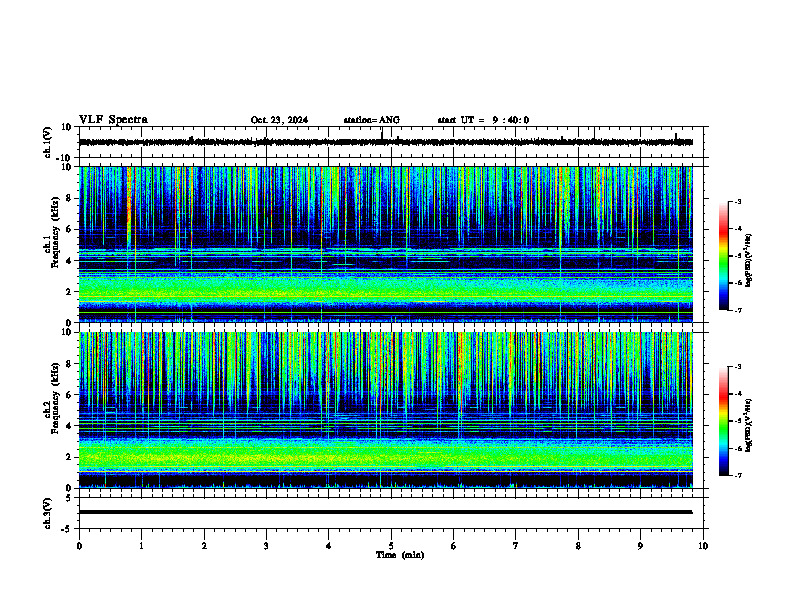The height and width of the screenshot is (612, 792).
Task: Click the date 'Oct. 23, 2024'
Action: [279, 120]
